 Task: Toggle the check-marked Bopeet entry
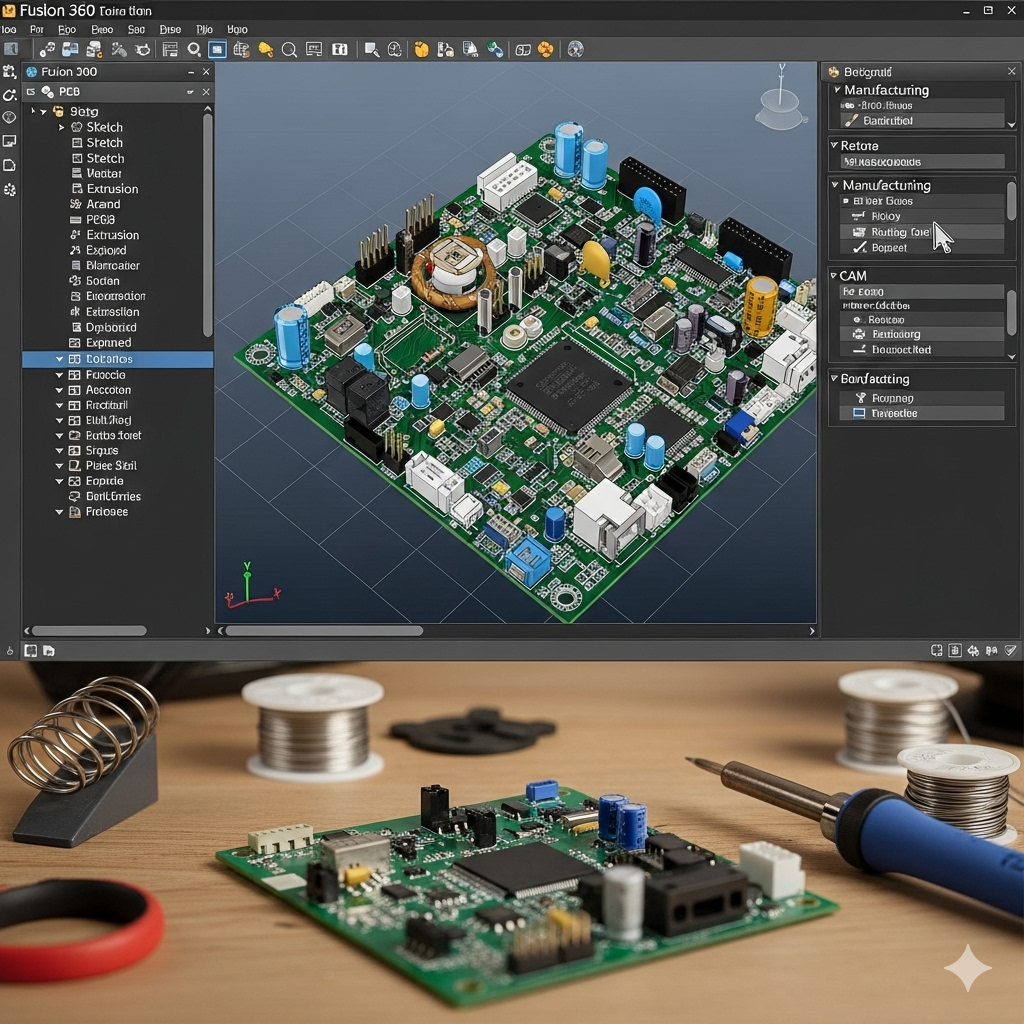pyautogui.click(x=859, y=248)
